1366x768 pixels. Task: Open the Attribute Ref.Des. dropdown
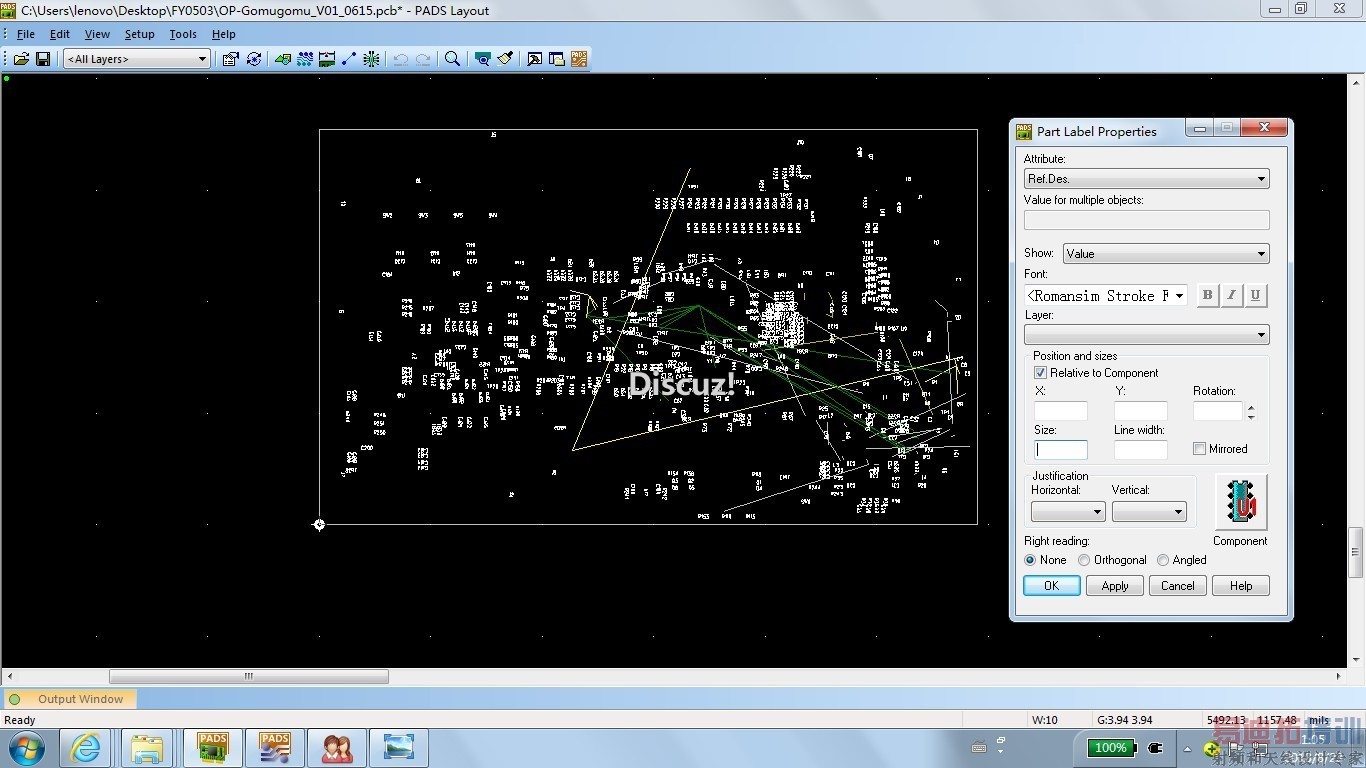(x=1147, y=179)
